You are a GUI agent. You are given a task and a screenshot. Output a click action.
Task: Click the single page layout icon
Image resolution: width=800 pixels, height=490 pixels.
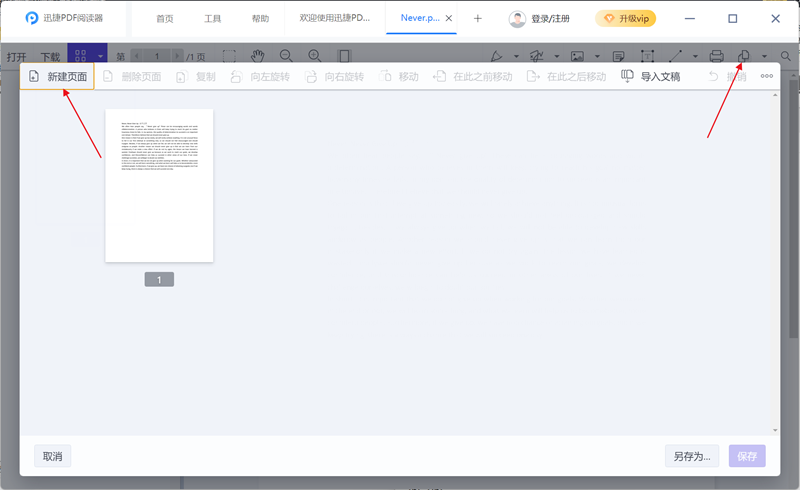[344, 56]
